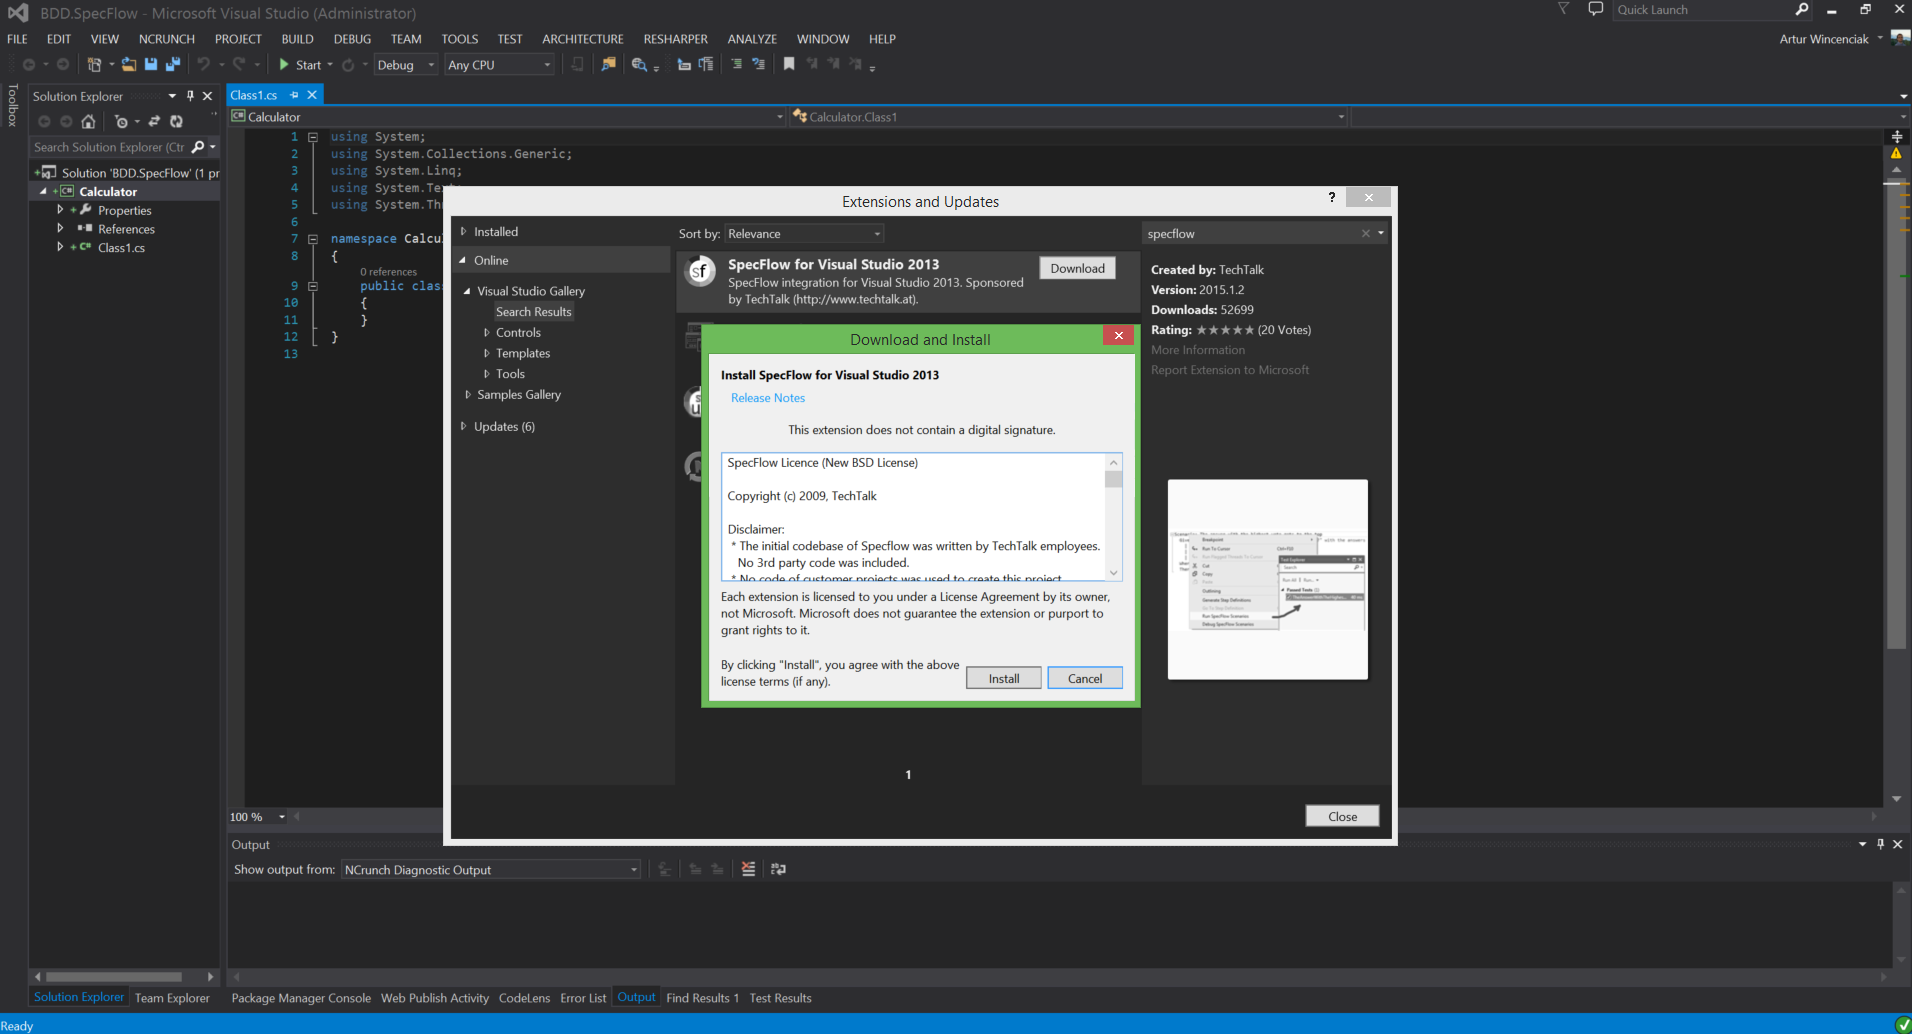Click the Clear All output icon
1912x1034 pixels.
point(748,869)
